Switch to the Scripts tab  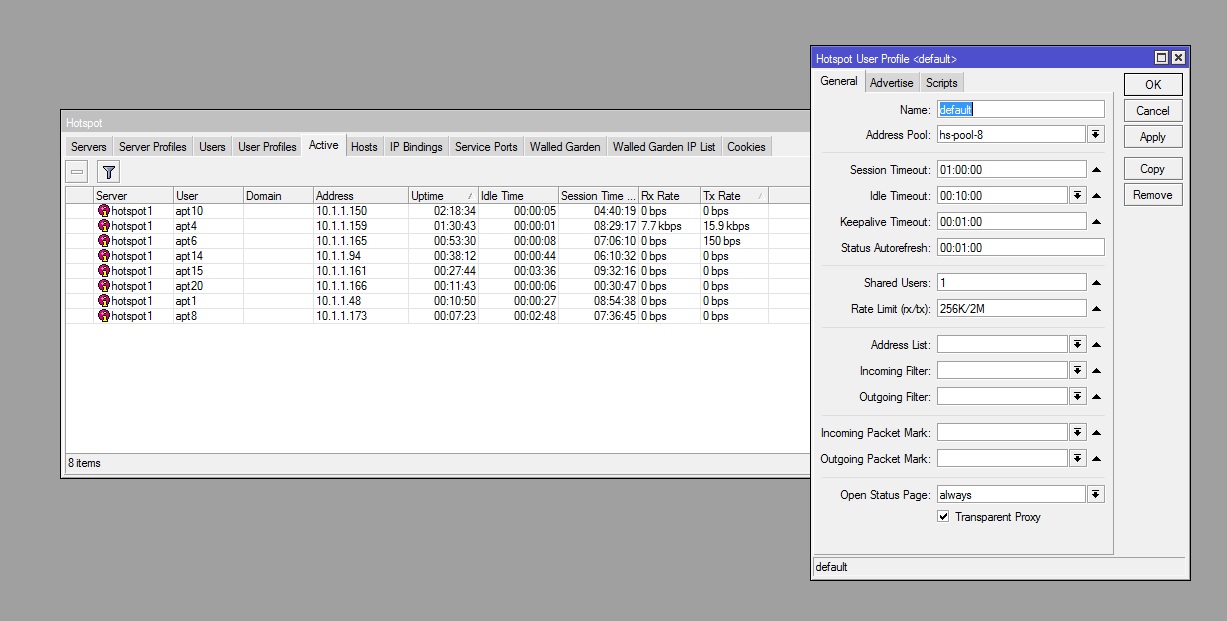941,82
